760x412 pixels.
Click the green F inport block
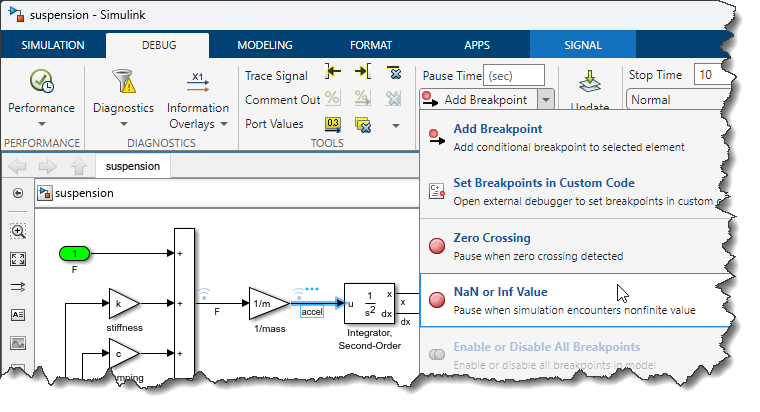coord(74,254)
